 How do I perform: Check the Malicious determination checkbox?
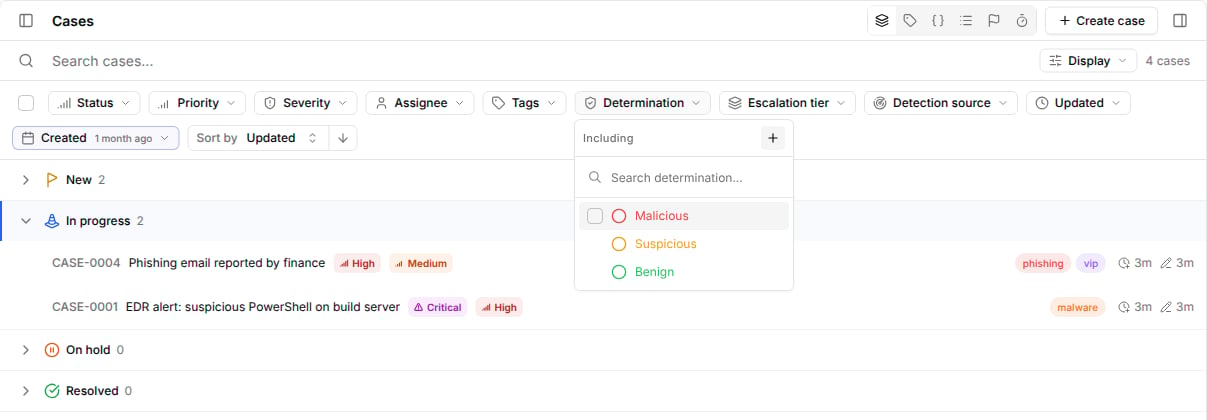click(595, 216)
